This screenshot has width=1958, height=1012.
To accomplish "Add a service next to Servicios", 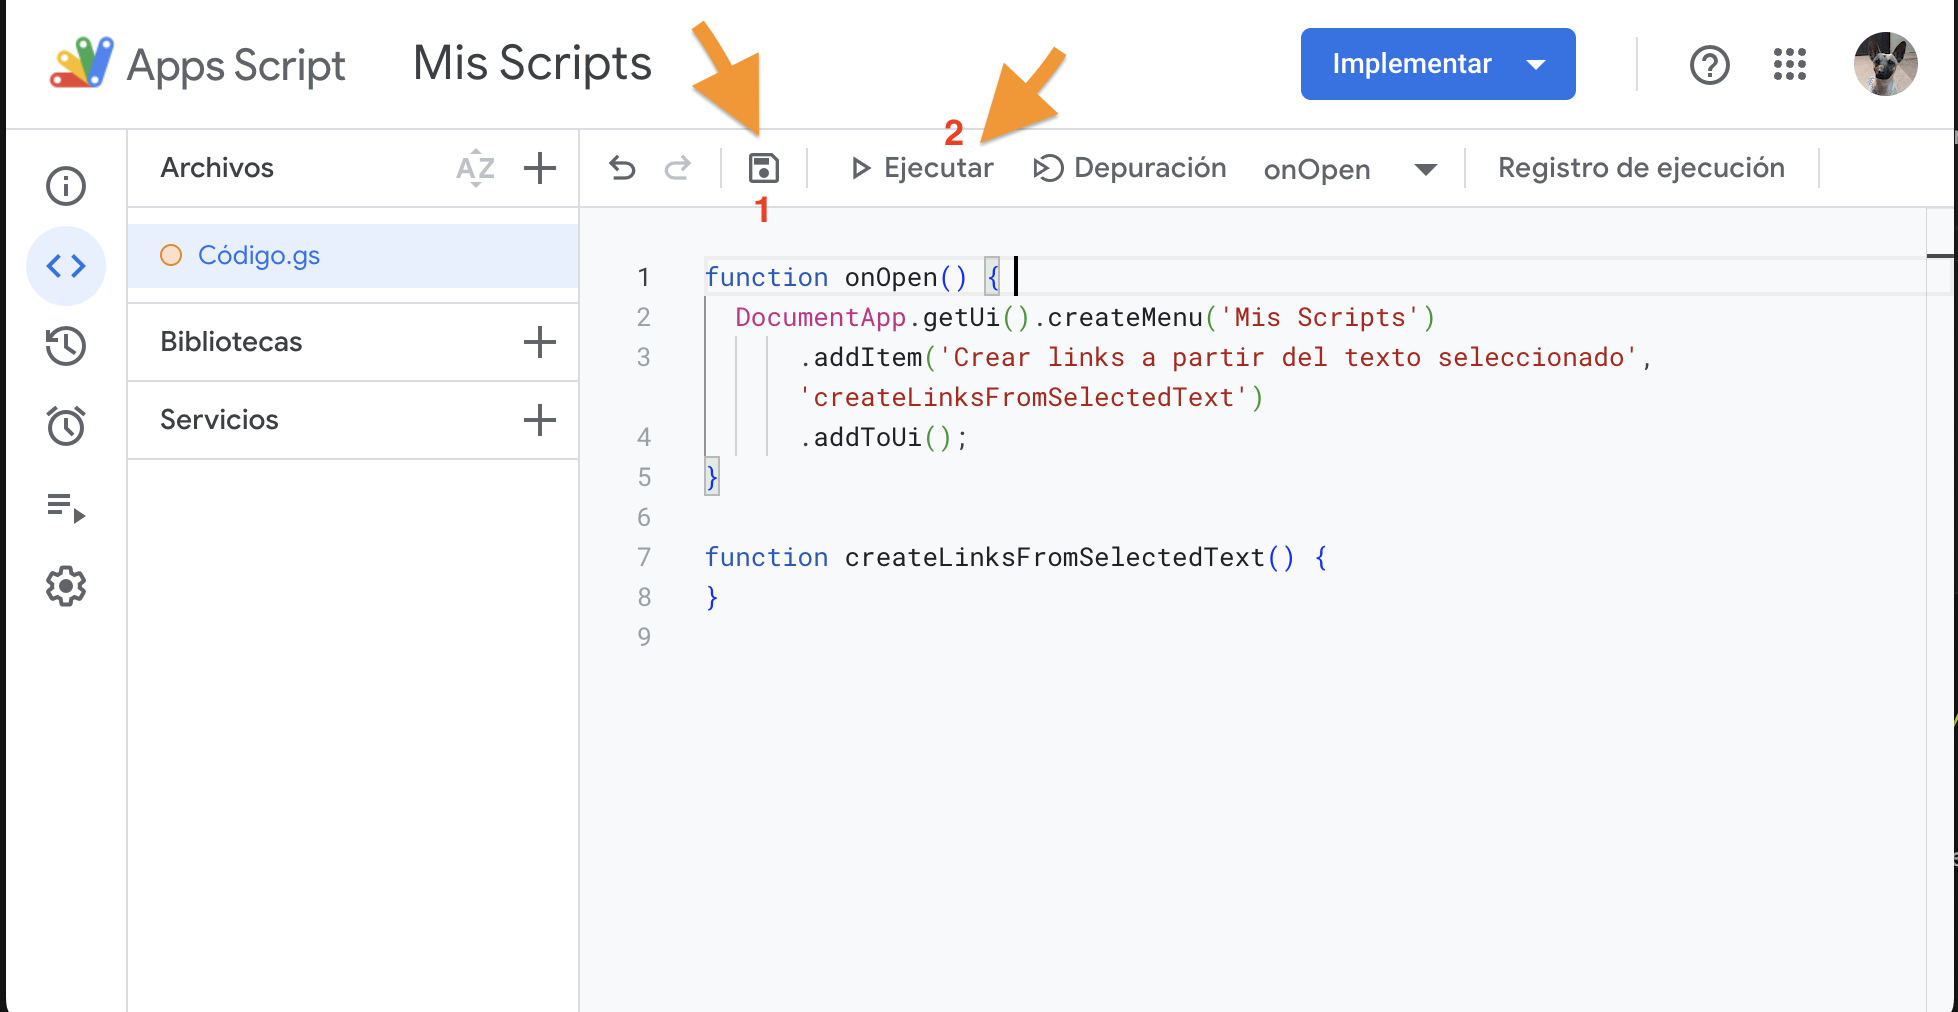I will tap(540, 420).
